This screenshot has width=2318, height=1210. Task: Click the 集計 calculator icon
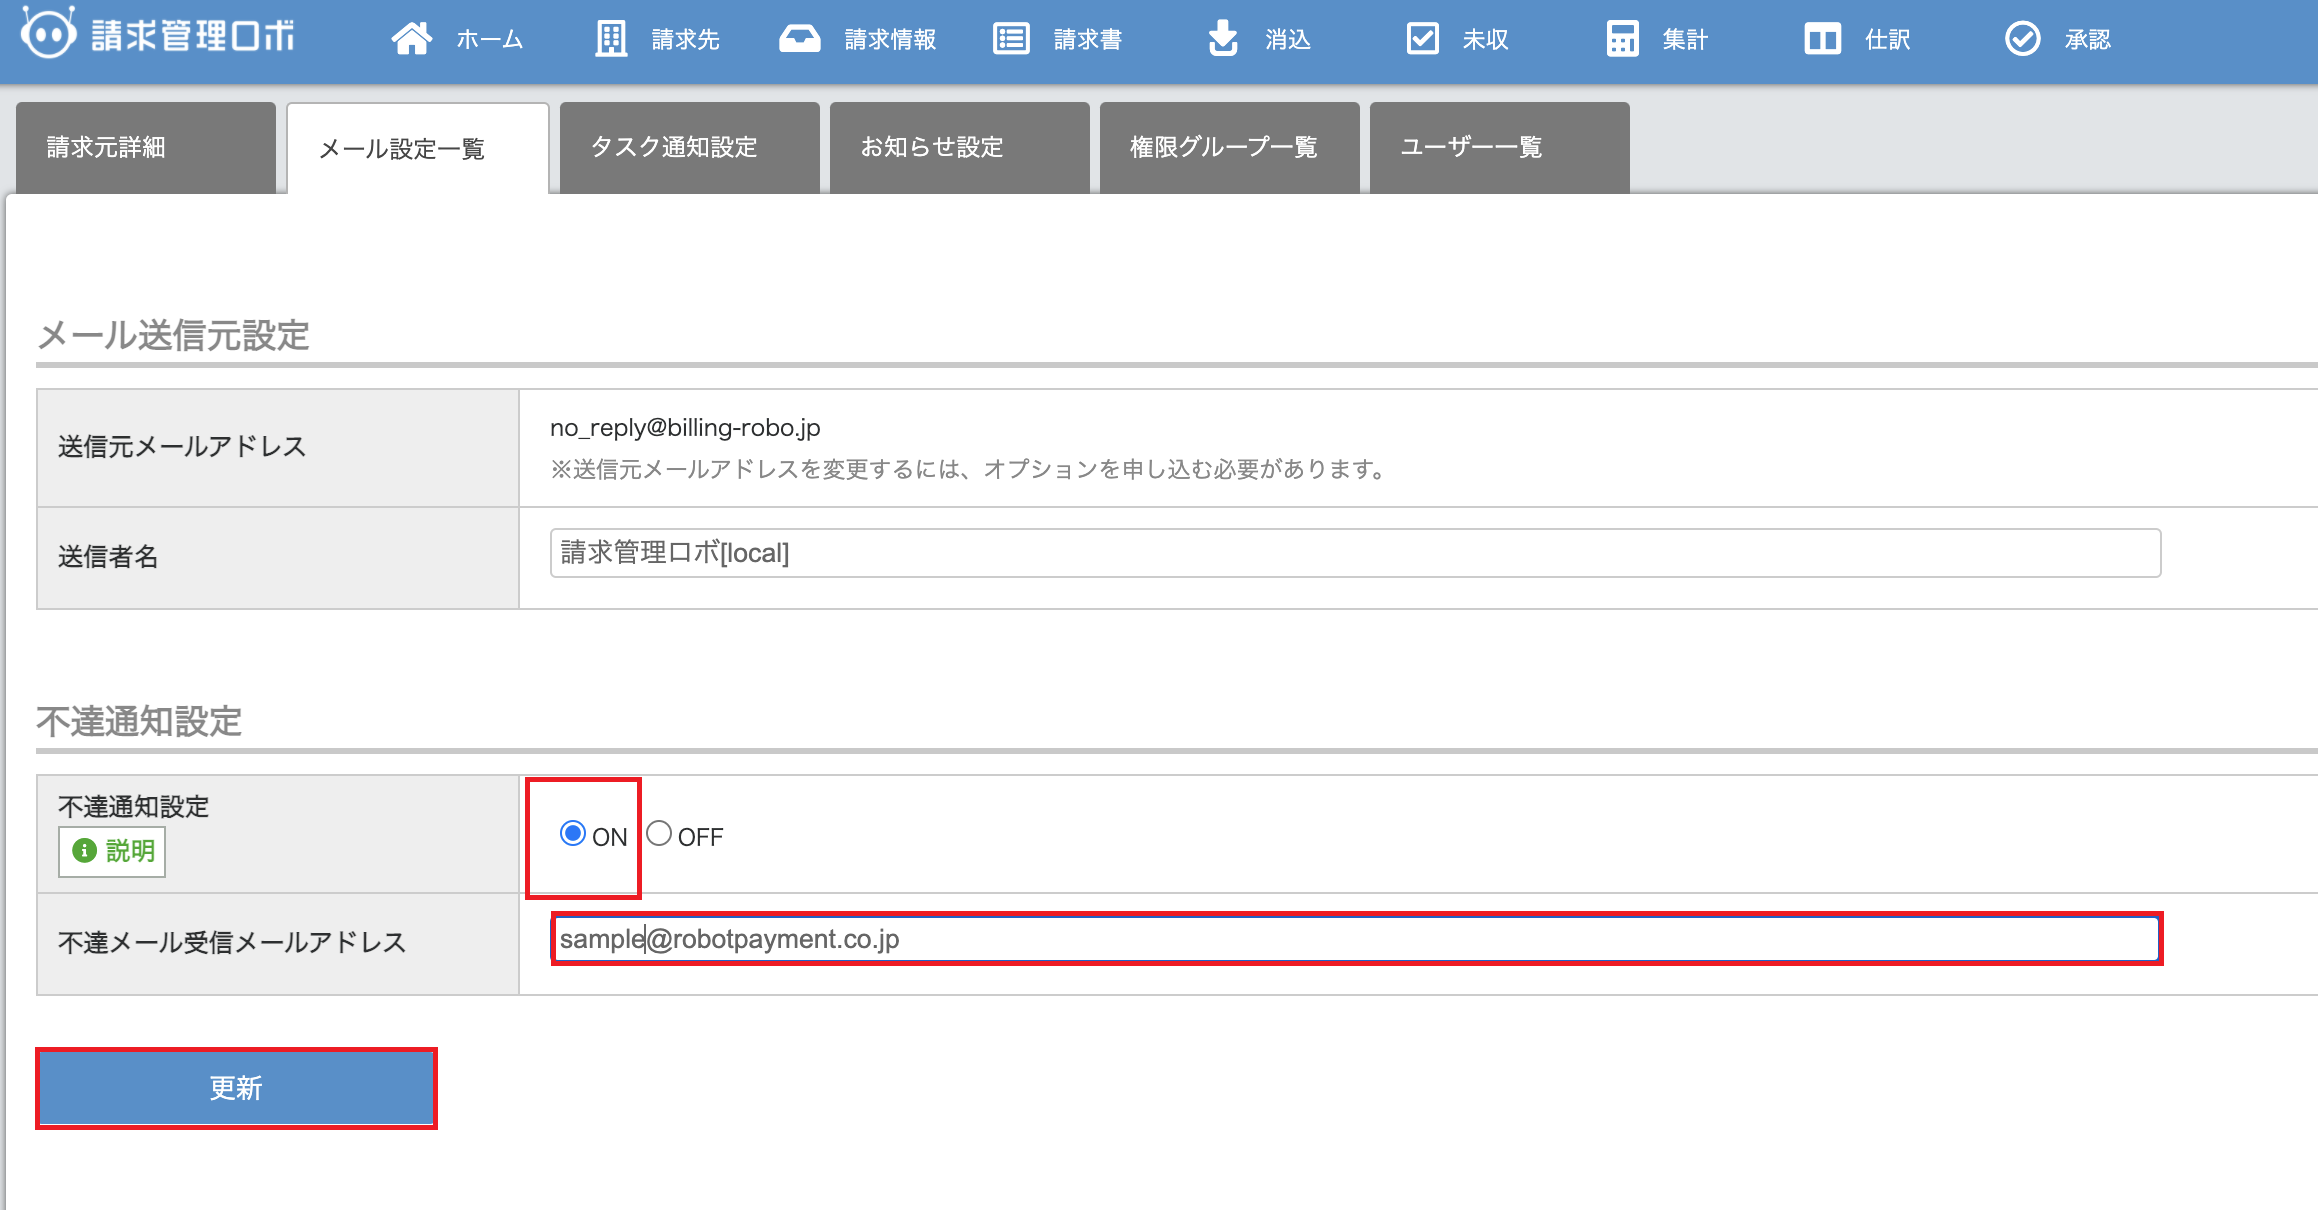tap(1622, 39)
